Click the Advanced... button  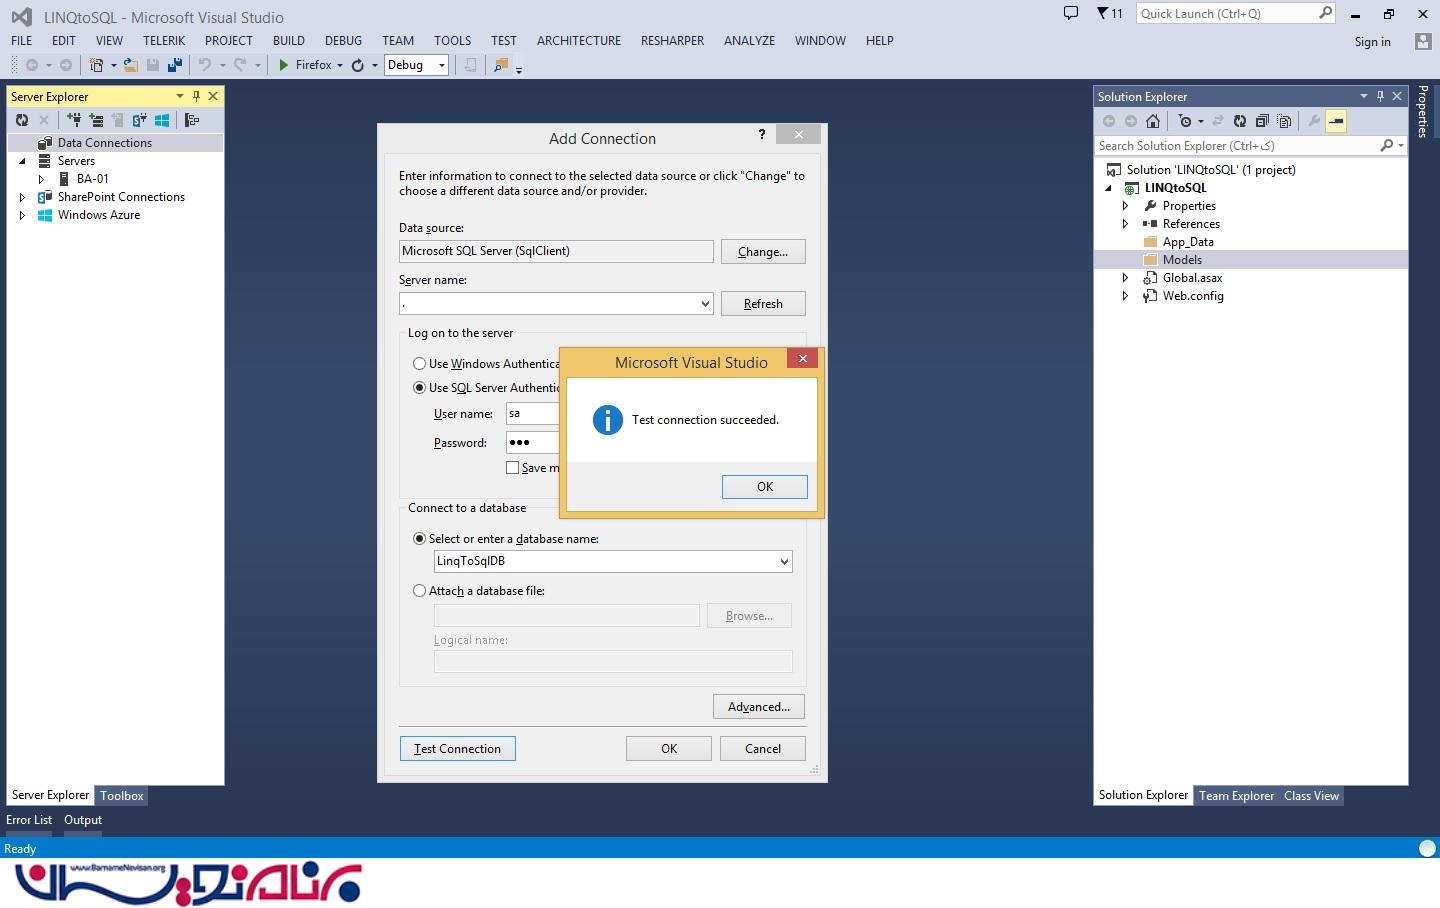[x=758, y=707]
